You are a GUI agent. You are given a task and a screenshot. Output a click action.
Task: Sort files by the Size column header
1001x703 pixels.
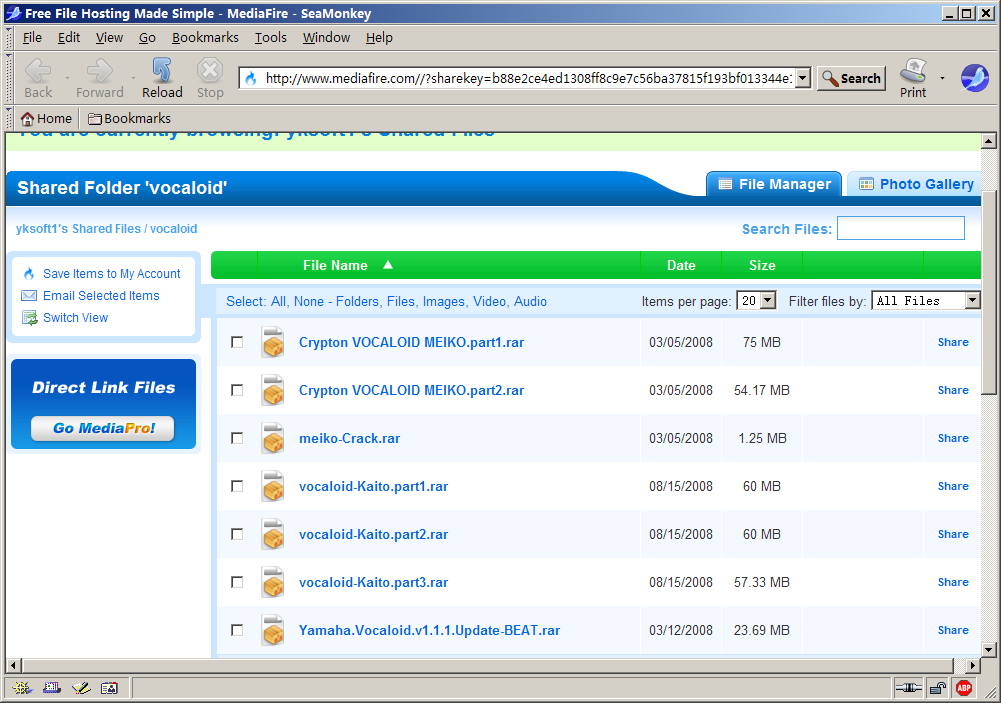pyautogui.click(x=762, y=265)
